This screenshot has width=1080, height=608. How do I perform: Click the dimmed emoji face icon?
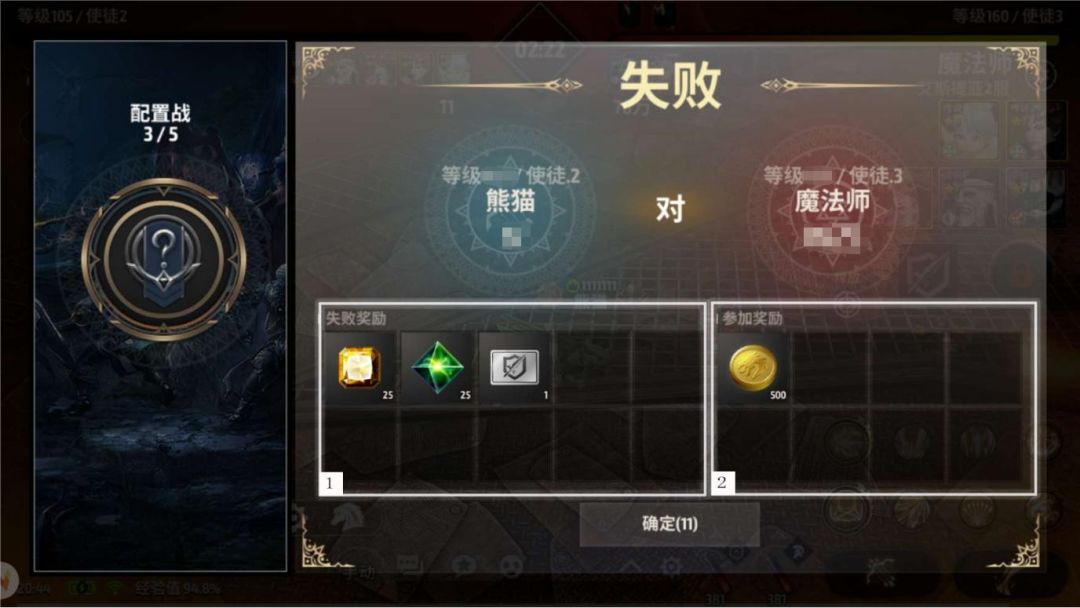[511, 566]
